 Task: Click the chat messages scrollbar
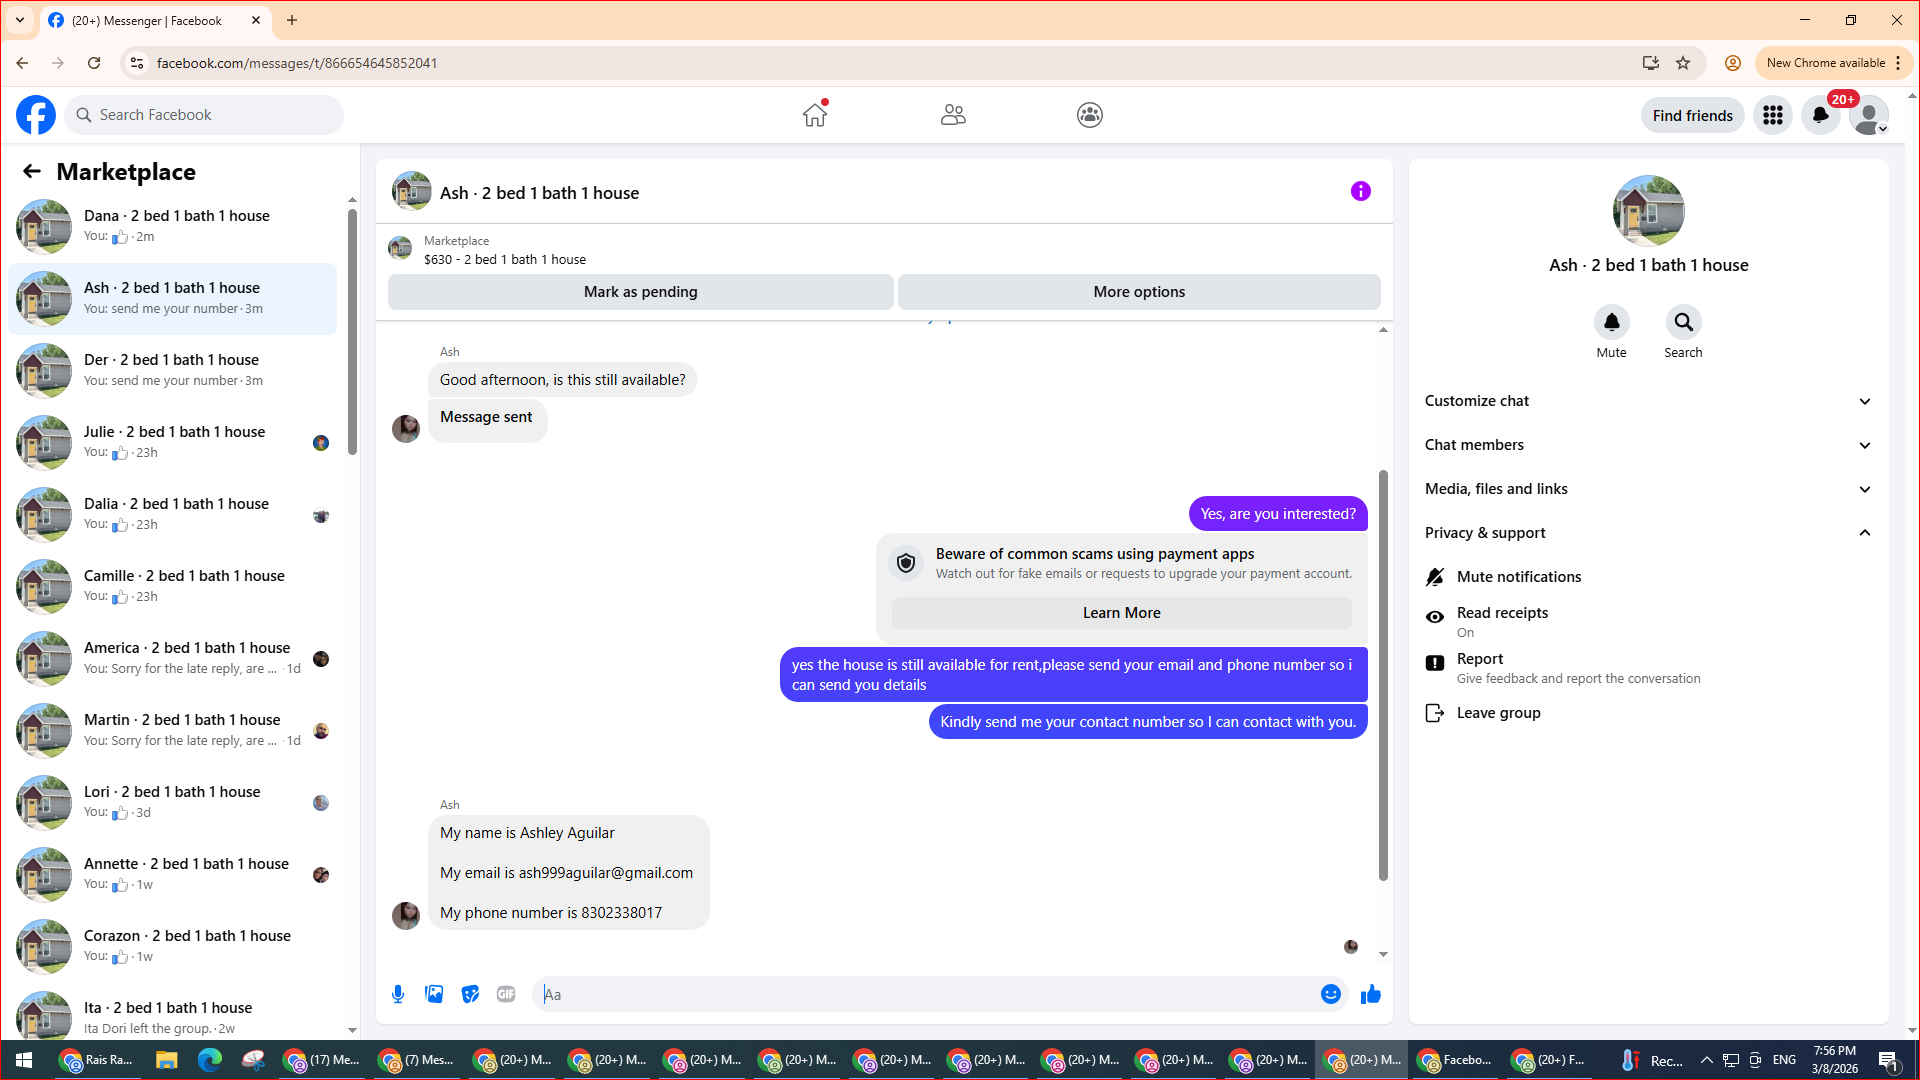(1383, 675)
